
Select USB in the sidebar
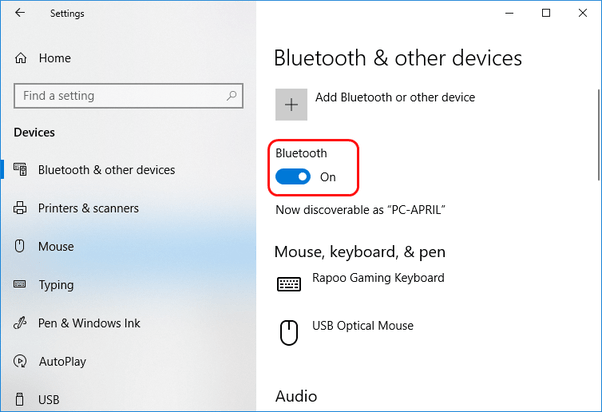[x=49, y=400]
